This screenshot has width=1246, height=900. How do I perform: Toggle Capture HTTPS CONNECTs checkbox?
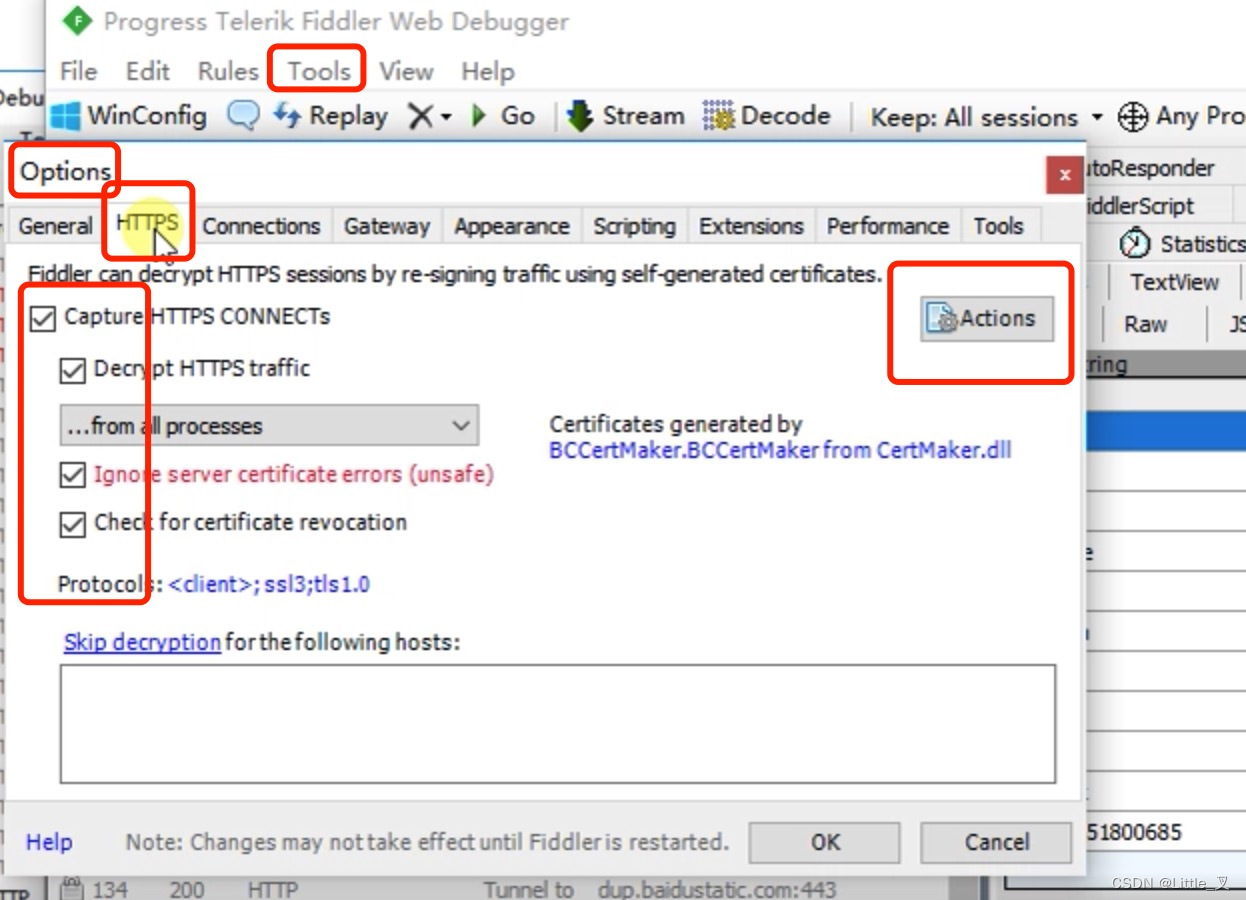click(x=43, y=319)
